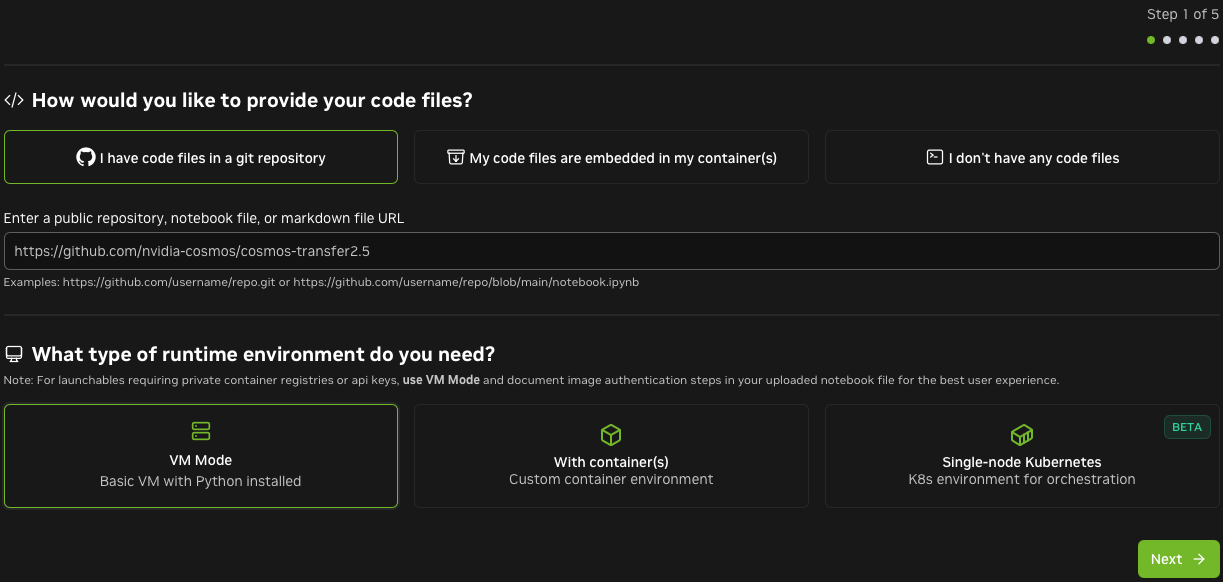The height and width of the screenshot is (582, 1223).
Task: Click the Kubernetes hexagon icon on the K8s card
Action: coord(1021,435)
